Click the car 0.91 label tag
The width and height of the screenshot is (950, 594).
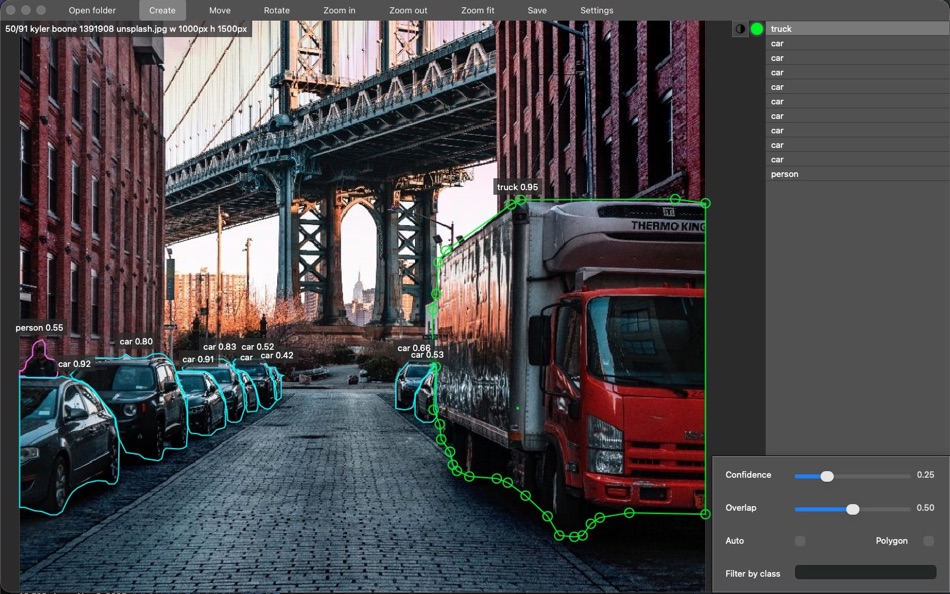pyautogui.click(x=198, y=359)
